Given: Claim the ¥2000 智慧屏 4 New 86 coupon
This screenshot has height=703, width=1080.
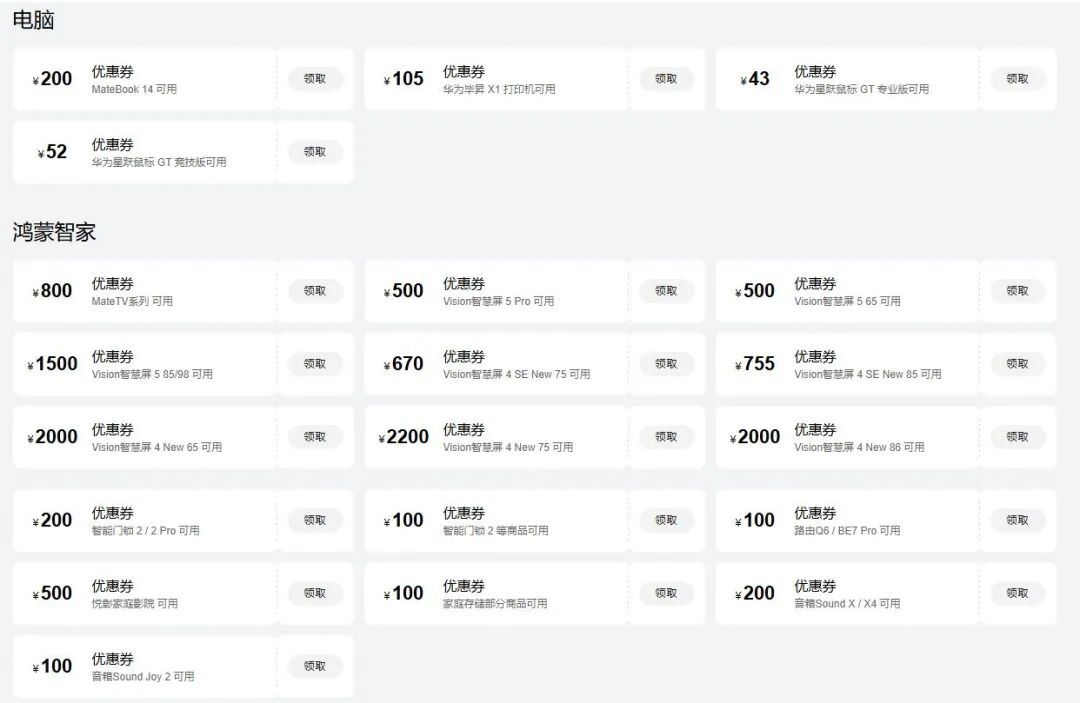Looking at the screenshot, I should tap(1017, 437).
